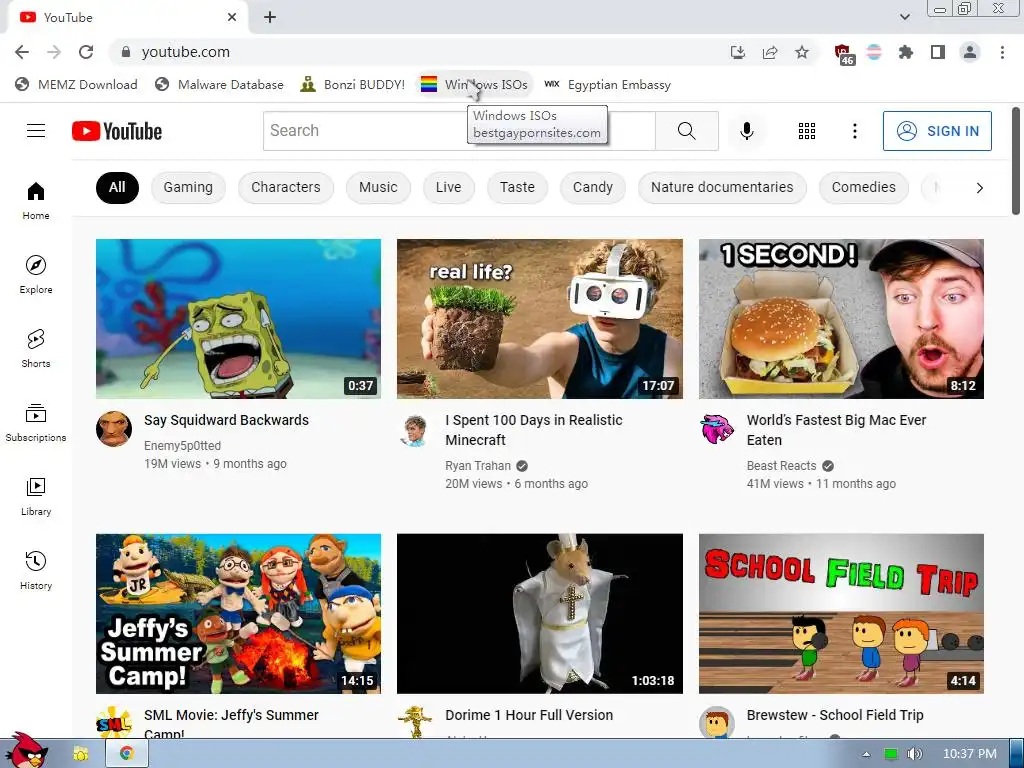Screen dimensions: 1024x768
Task: Click in the YouTube Search field
Action: coord(459,131)
